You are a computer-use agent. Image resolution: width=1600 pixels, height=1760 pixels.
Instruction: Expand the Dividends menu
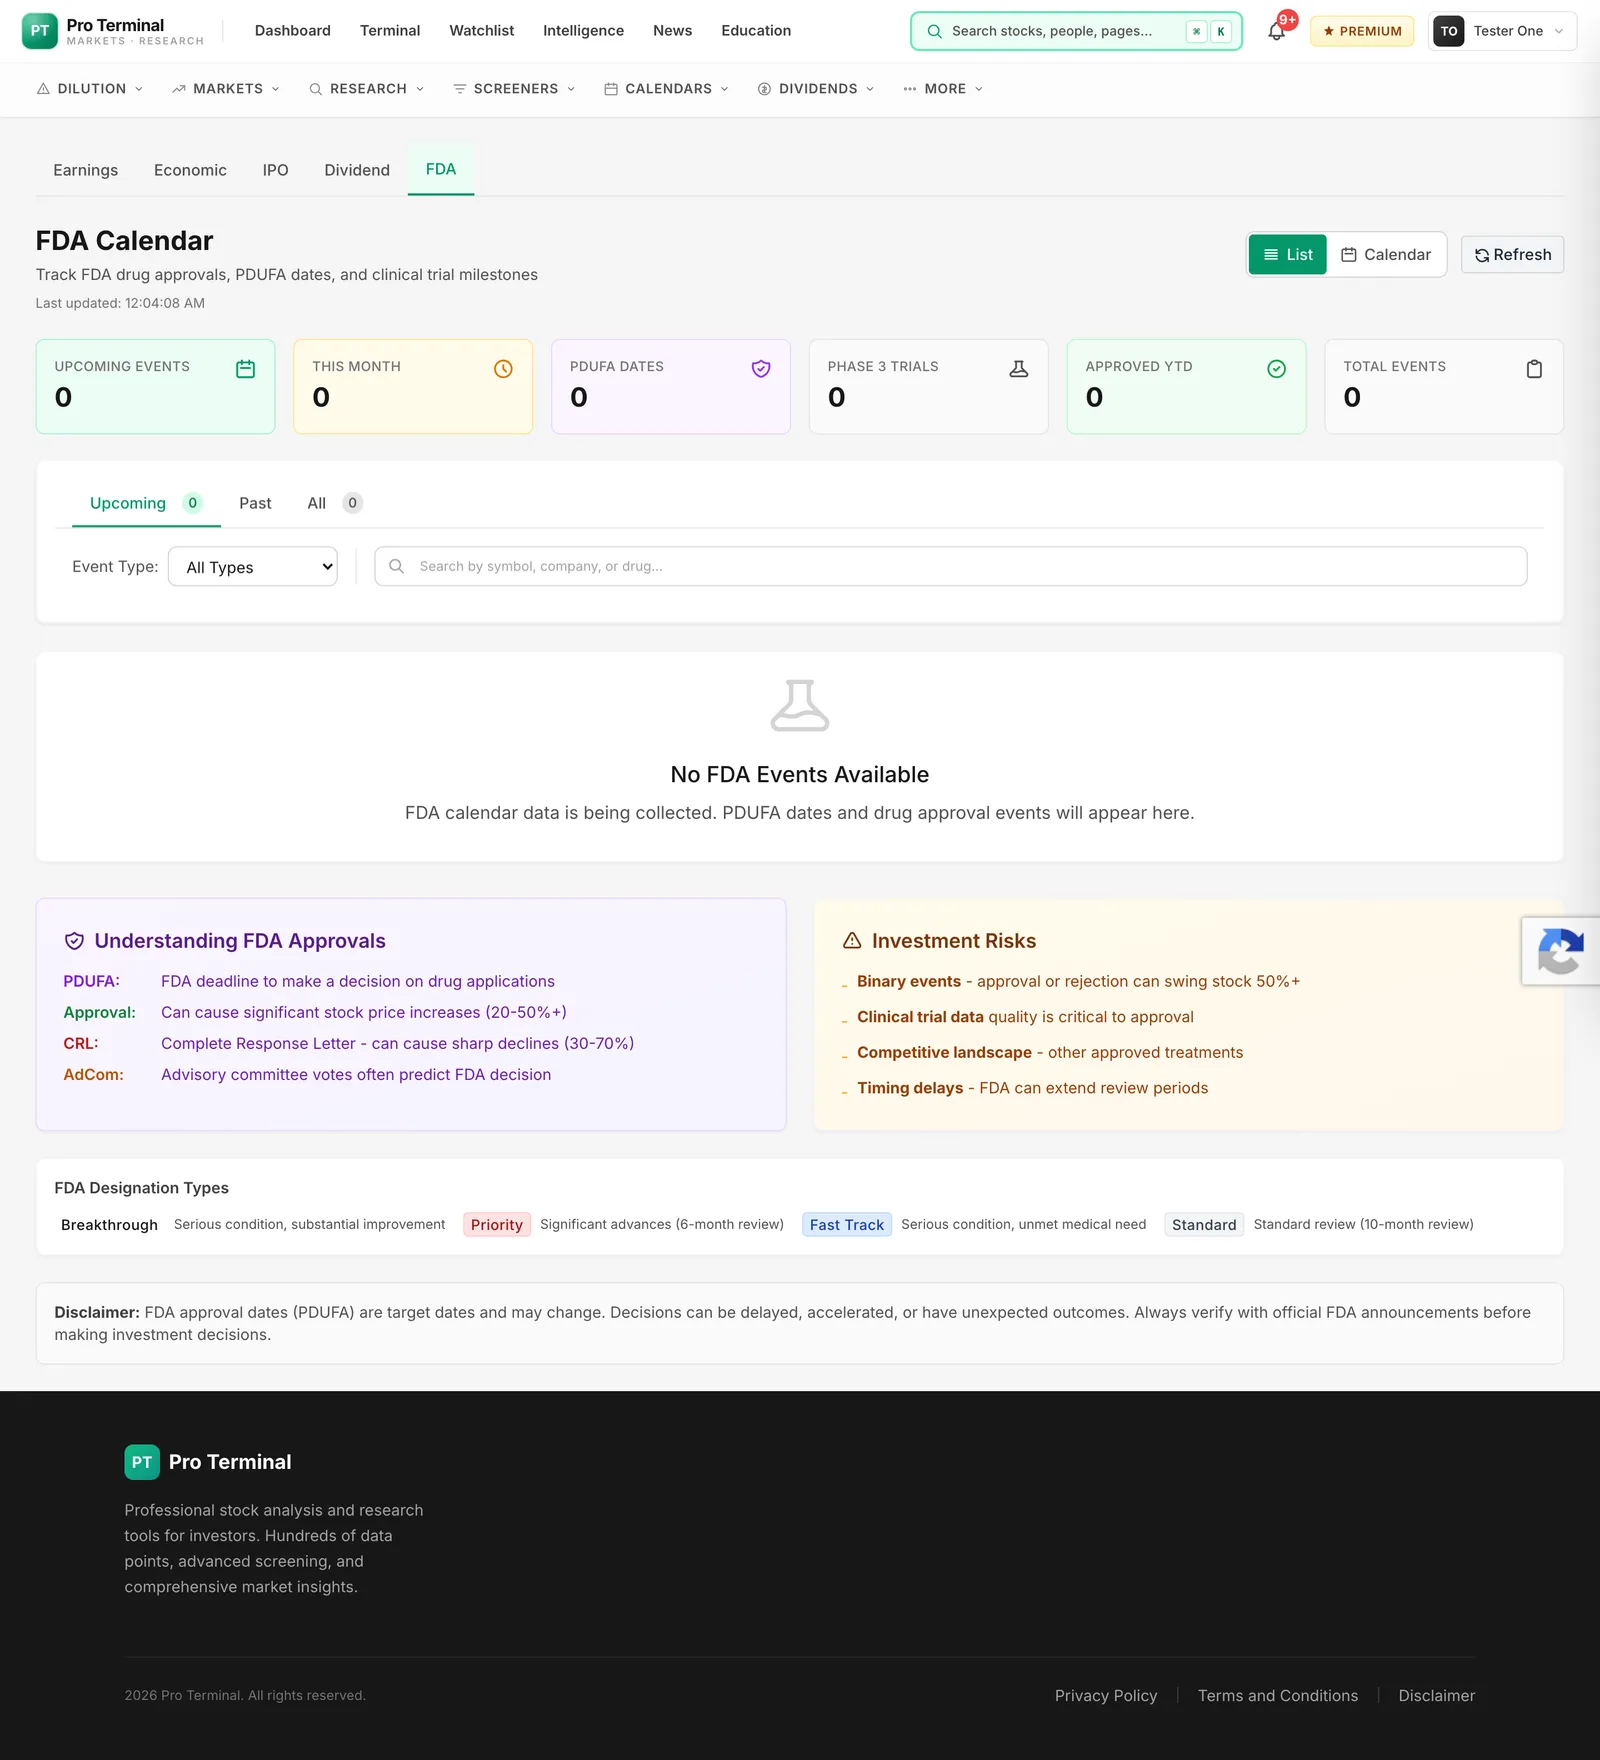click(x=817, y=89)
